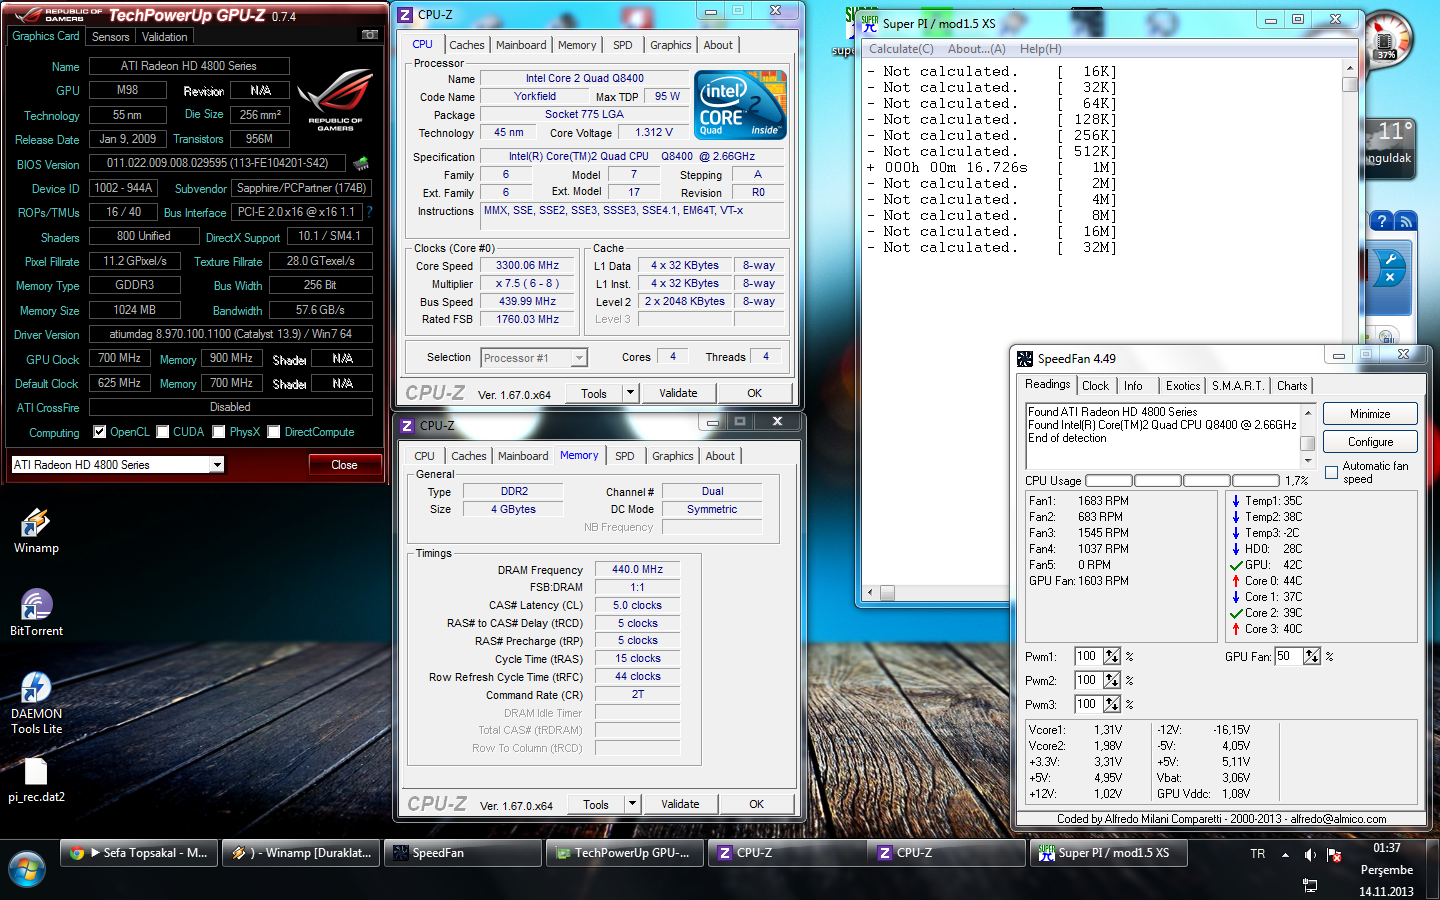Screen dimensions: 1440x900
Task: Click the Action Center flag in the tray
Action: [1333, 855]
